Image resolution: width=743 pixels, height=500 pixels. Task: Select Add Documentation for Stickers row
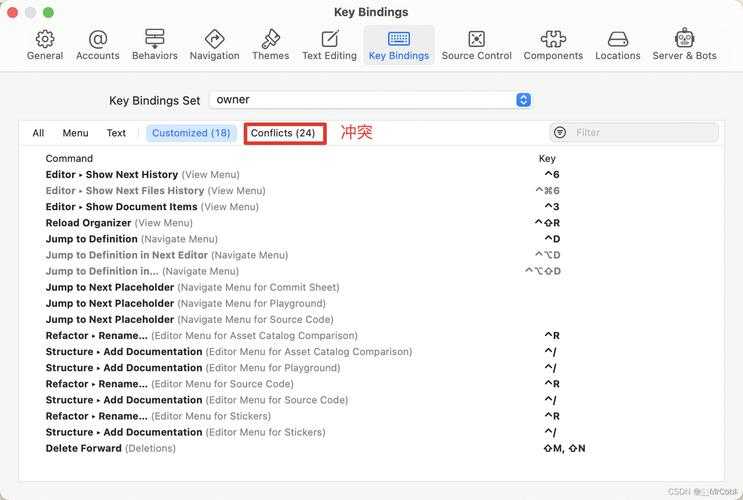pos(372,432)
